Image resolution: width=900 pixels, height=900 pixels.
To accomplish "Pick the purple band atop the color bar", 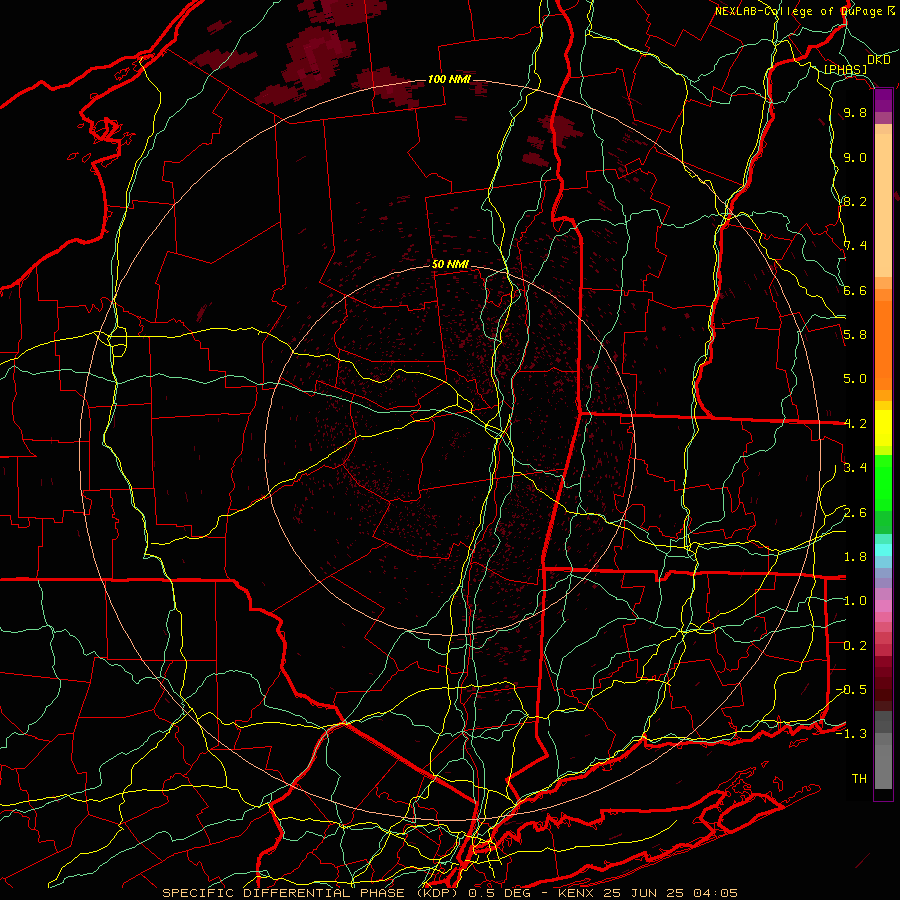I will (x=883, y=101).
